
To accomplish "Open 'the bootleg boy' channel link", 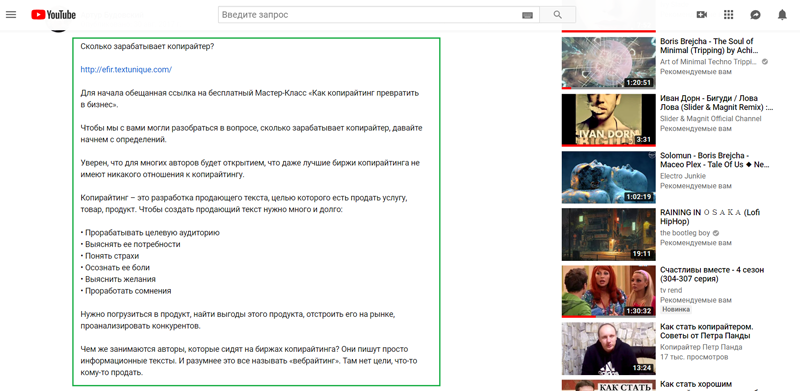I will coord(685,233).
